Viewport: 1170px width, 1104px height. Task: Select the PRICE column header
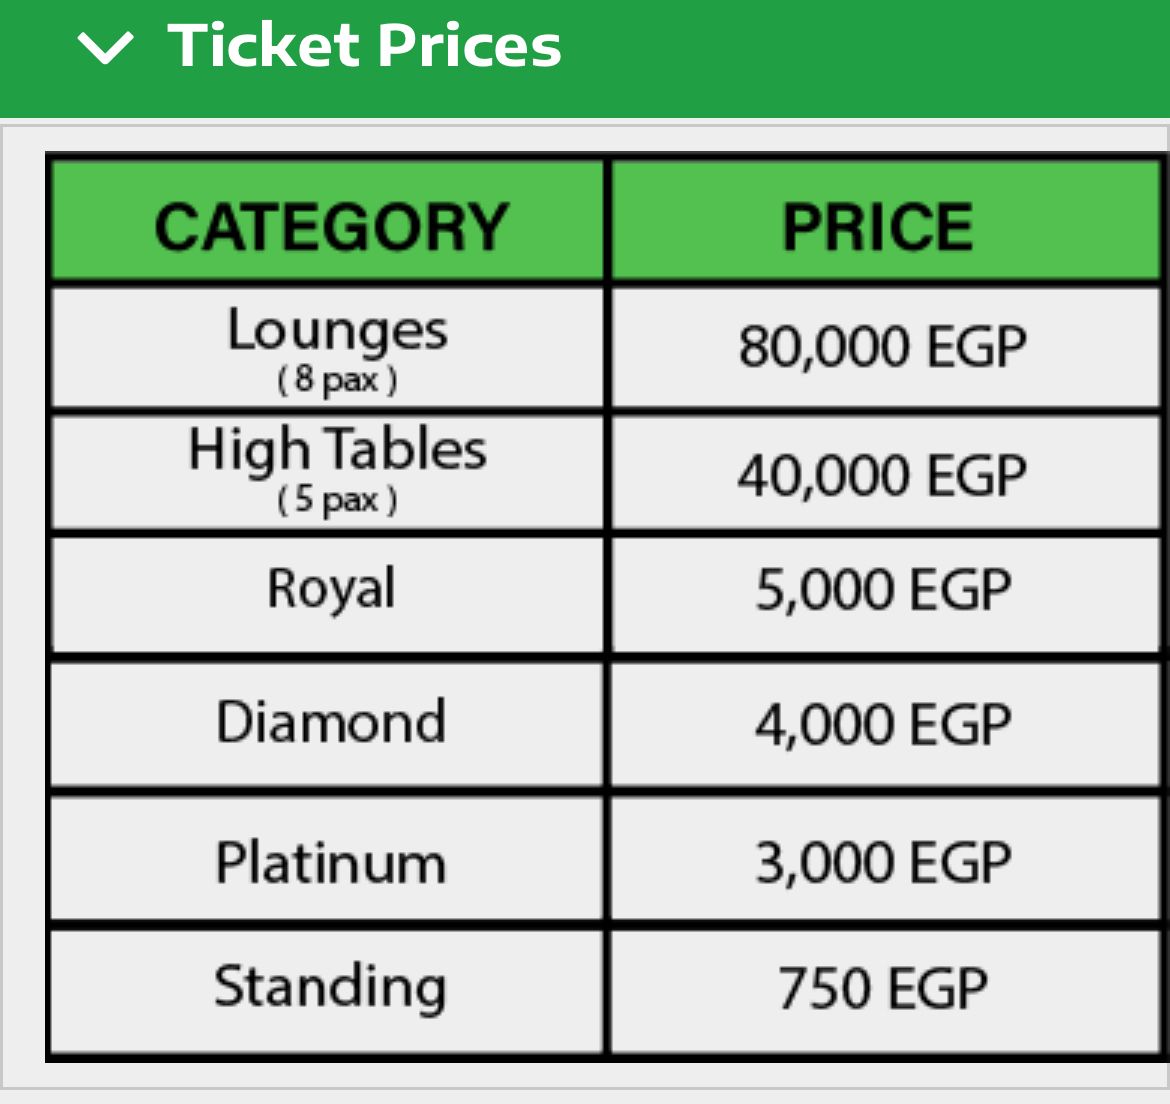(x=886, y=222)
